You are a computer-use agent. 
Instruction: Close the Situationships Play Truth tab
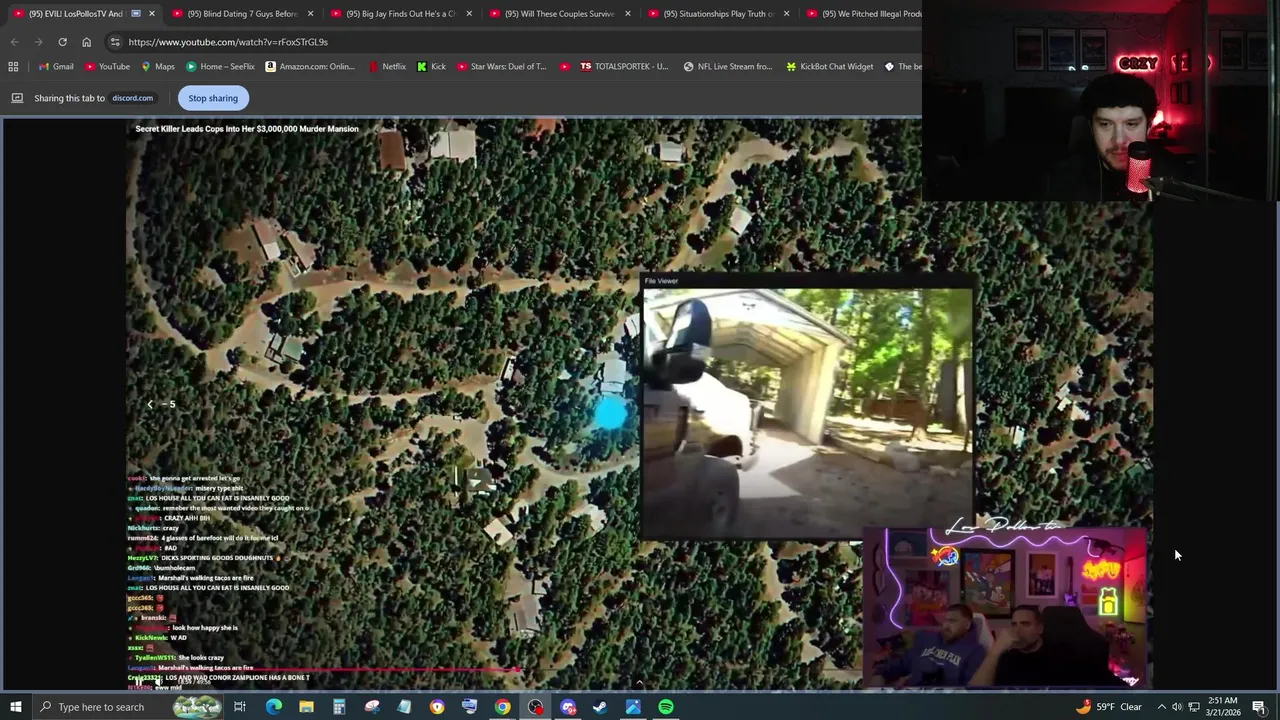tap(787, 14)
